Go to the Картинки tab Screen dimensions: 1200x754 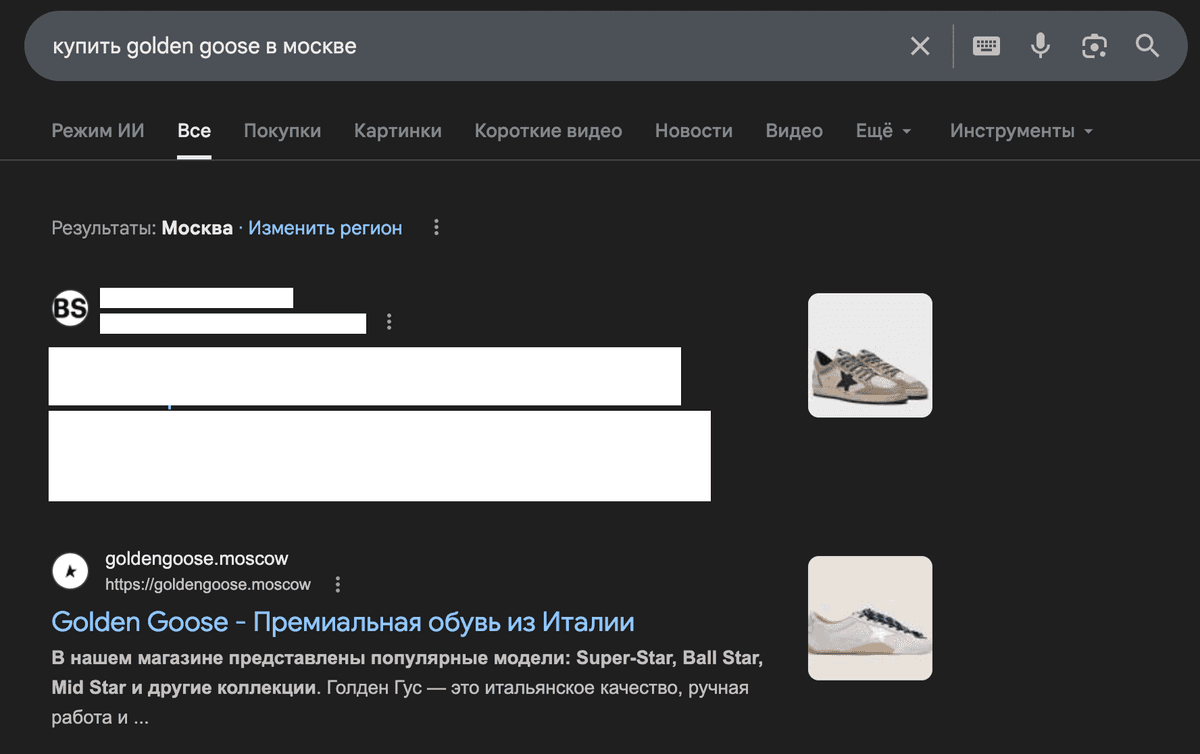pos(398,131)
